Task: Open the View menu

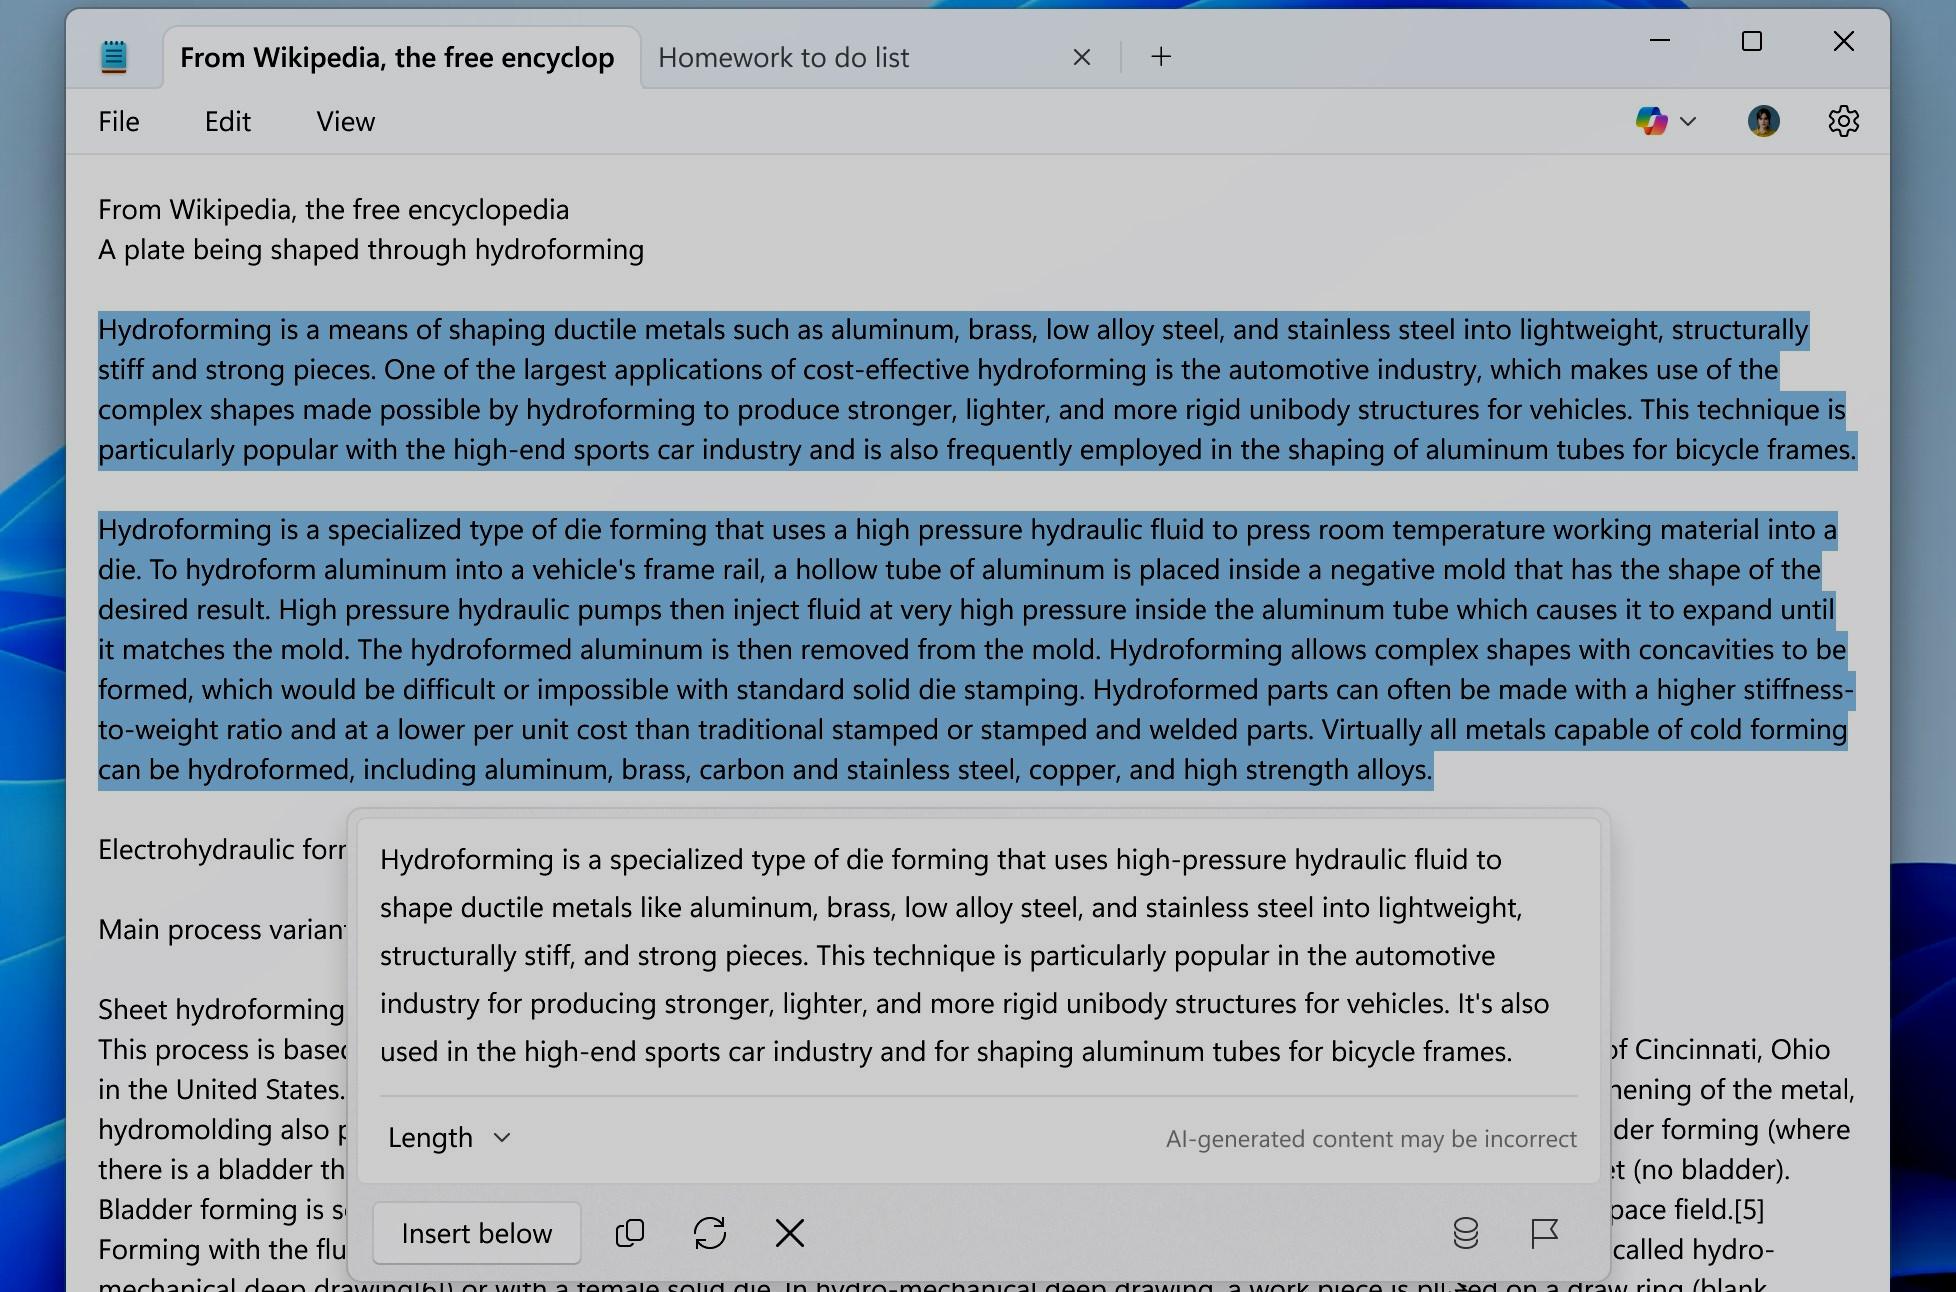Action: [346, 122]
